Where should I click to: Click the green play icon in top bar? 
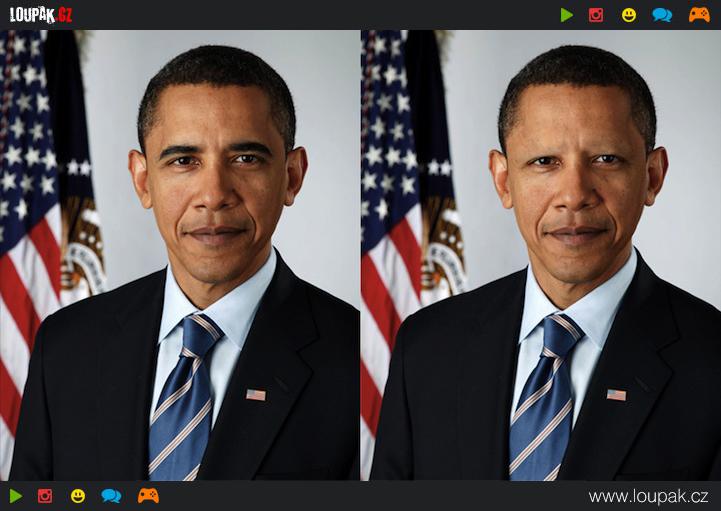click(x=567, y=15)
